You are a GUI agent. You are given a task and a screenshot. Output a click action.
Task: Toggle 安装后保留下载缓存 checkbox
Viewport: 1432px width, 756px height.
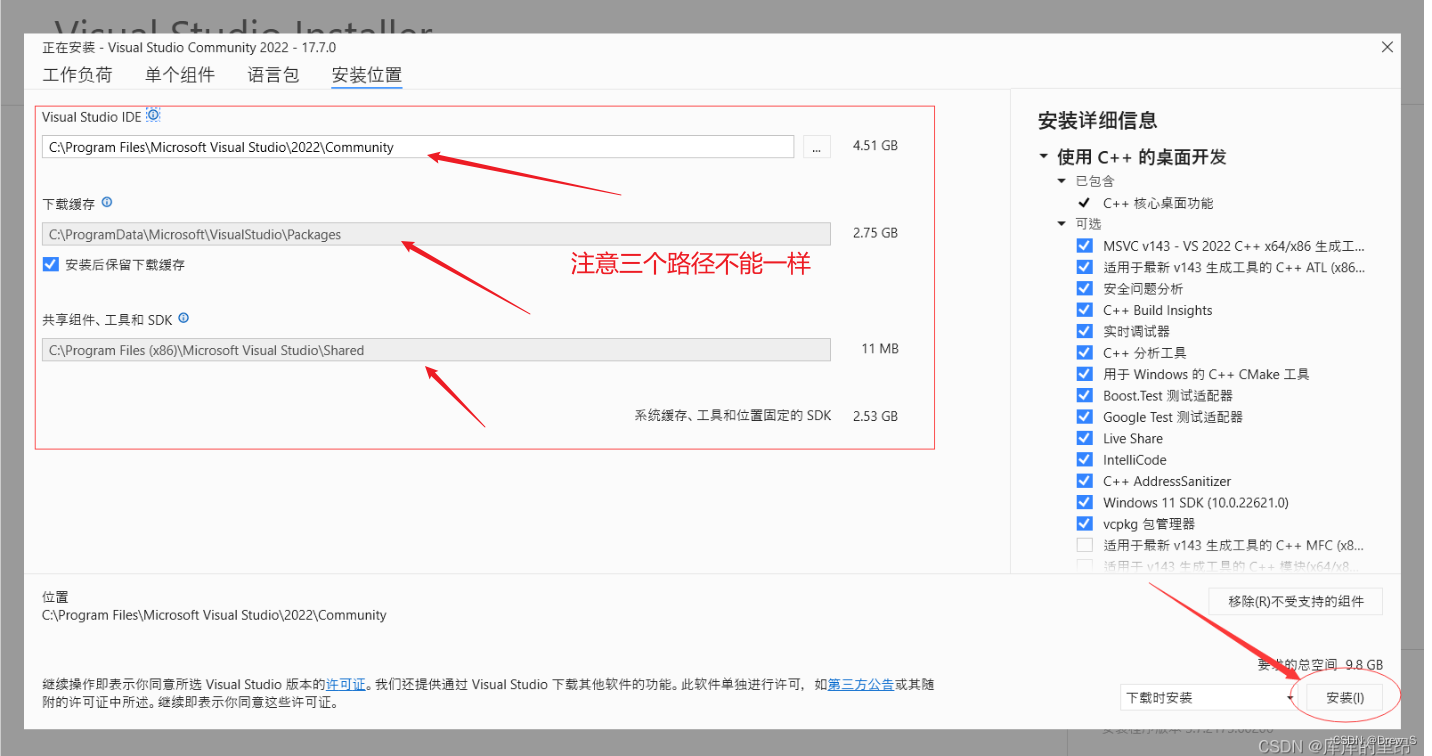click(x=51, y=265)
